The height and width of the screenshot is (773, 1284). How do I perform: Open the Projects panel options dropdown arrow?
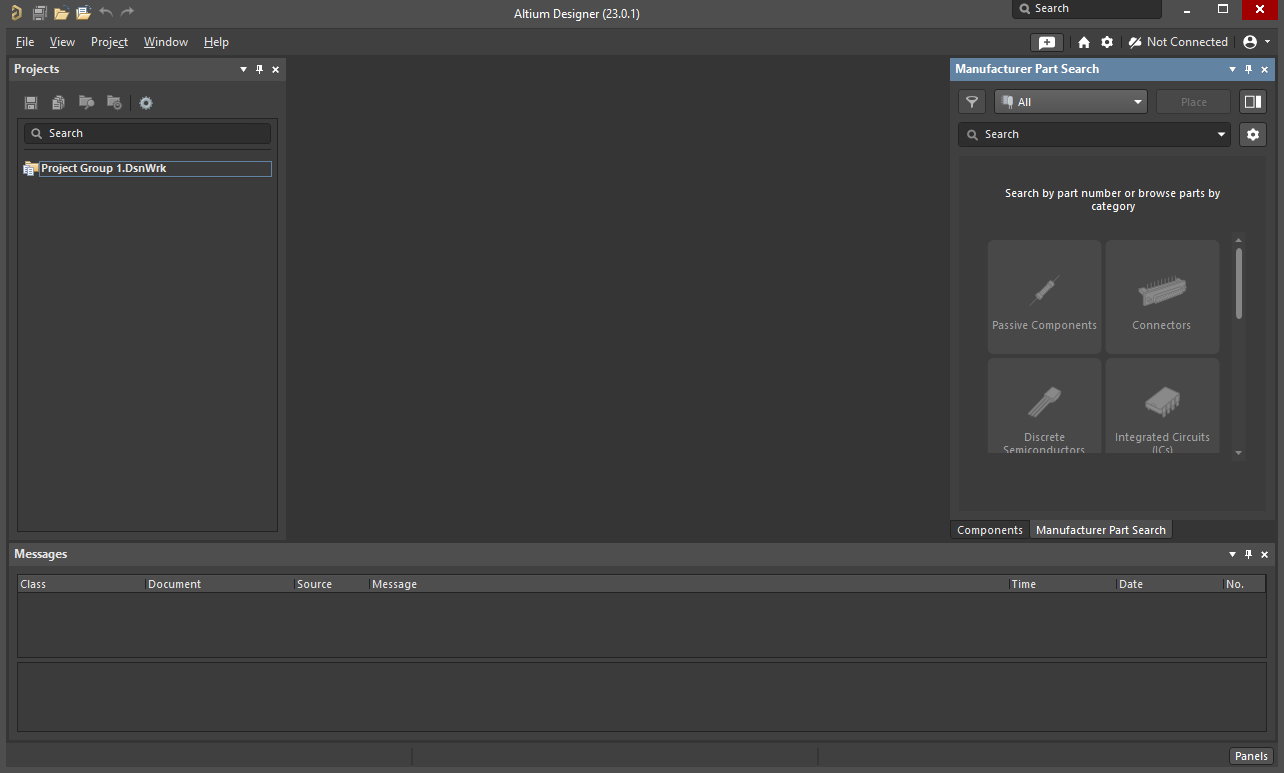point(243,69)
